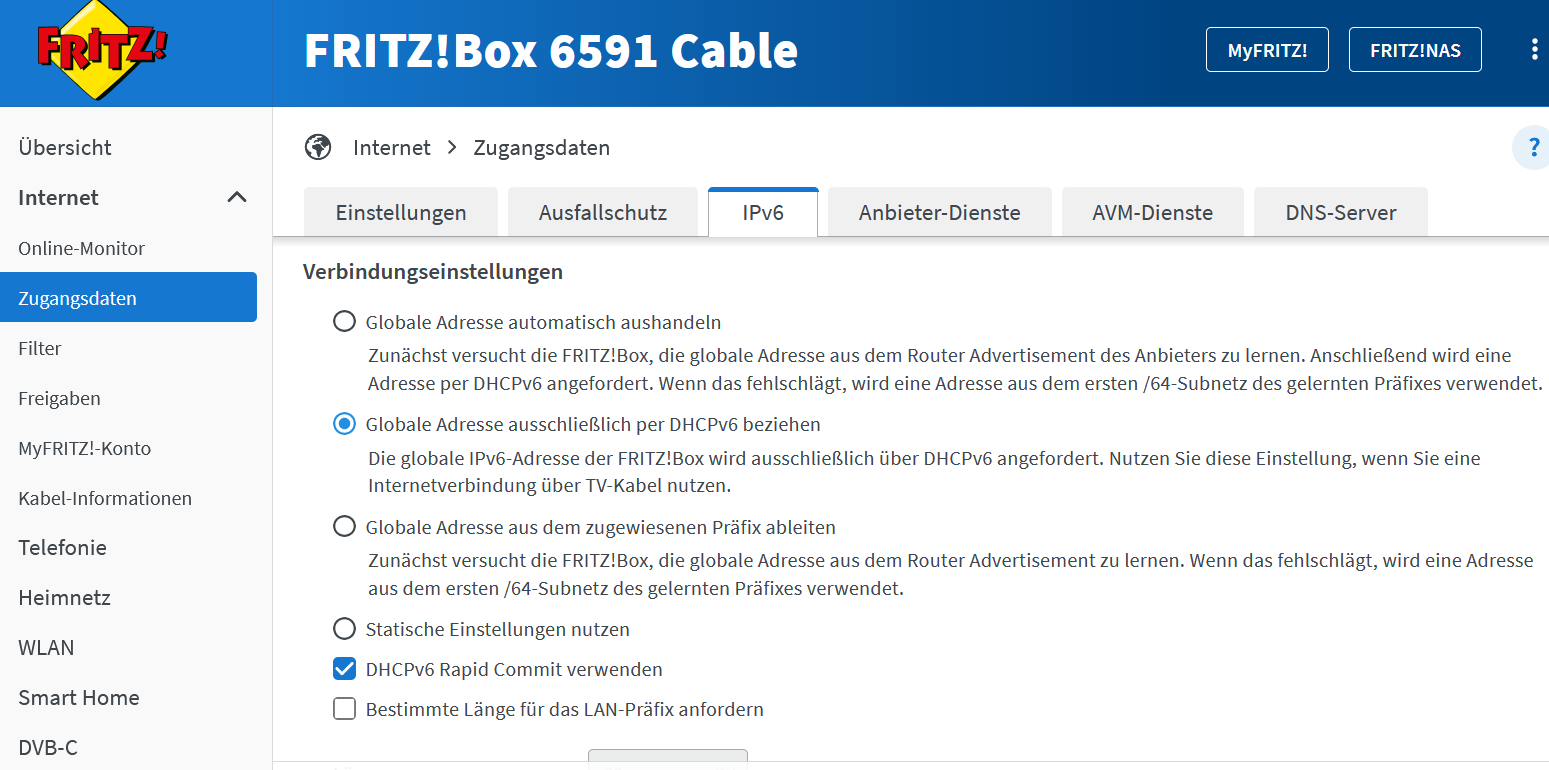The height and width of the screenshot is (770, 1549).
Task: Select 'Globale Adresse automatisch aushandeln' option
Action: click(344, 322)
